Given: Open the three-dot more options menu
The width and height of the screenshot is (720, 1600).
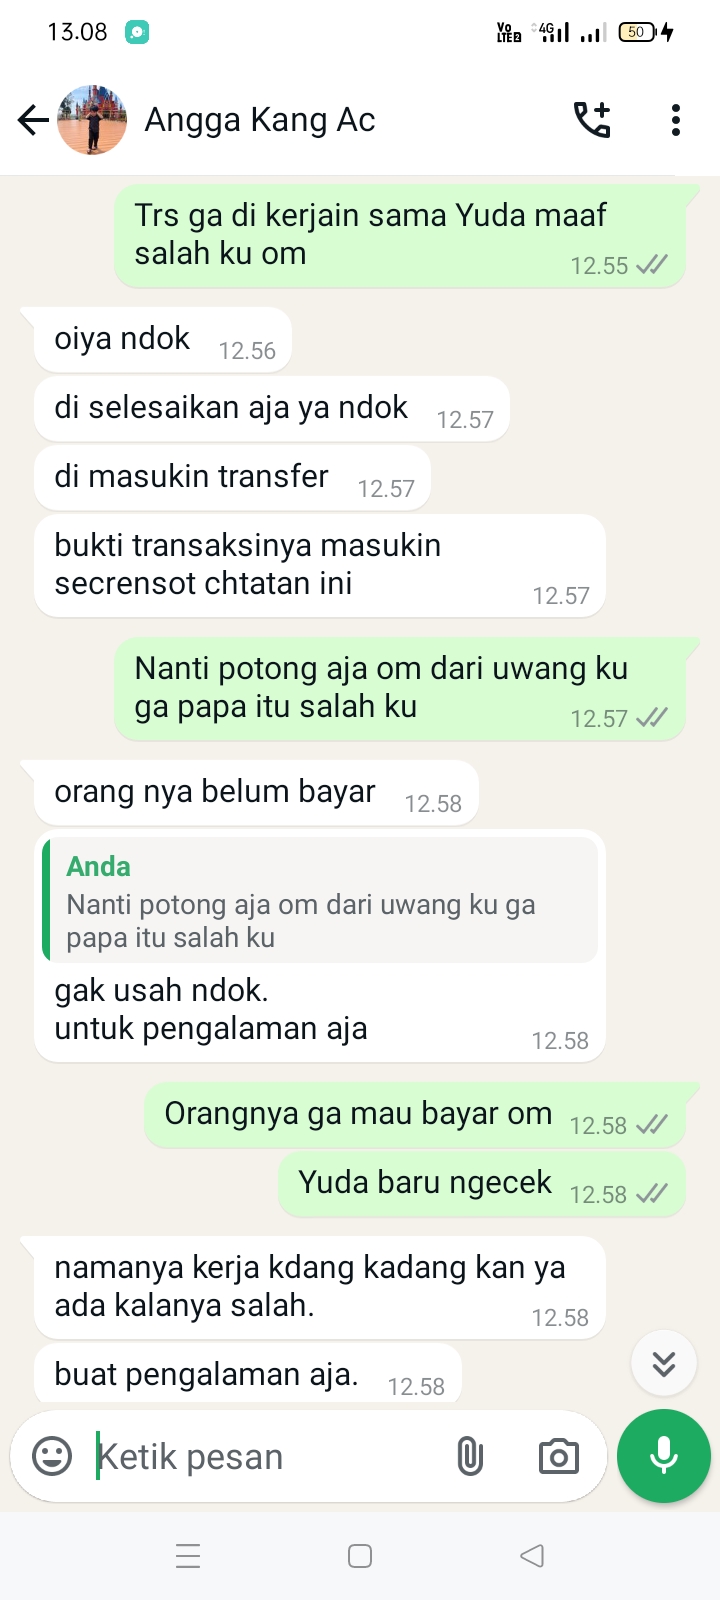Looking at the screenshot, I should pos(676,120).
